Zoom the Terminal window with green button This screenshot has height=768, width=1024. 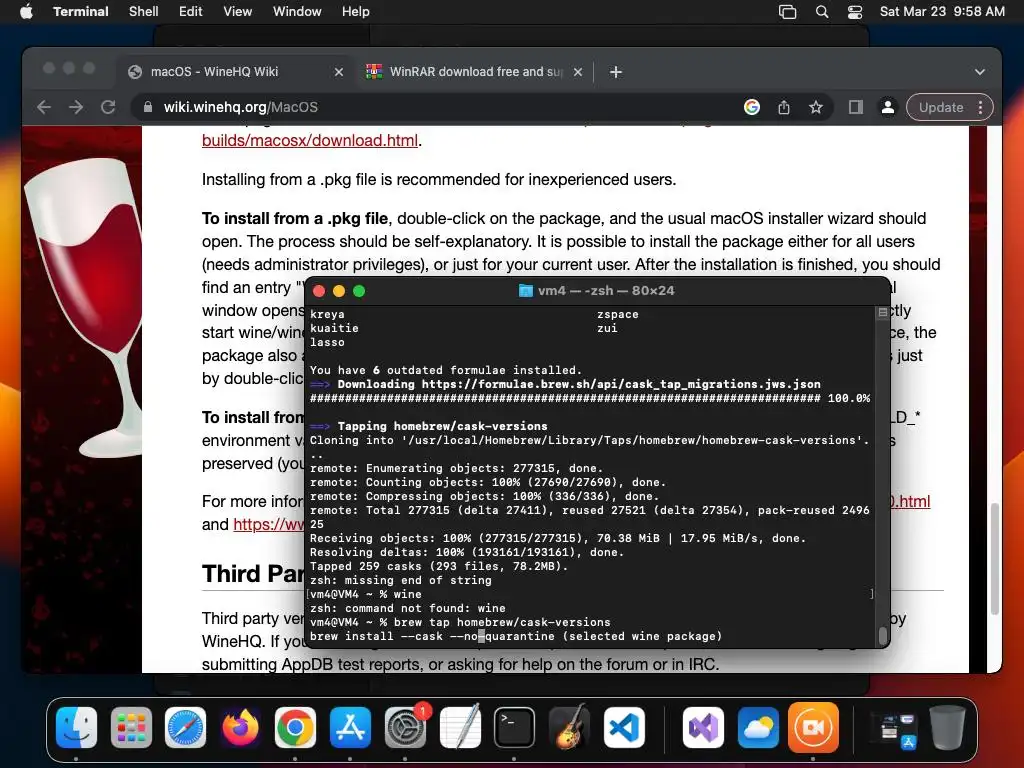pyautogui.click(x=359, y=291)
